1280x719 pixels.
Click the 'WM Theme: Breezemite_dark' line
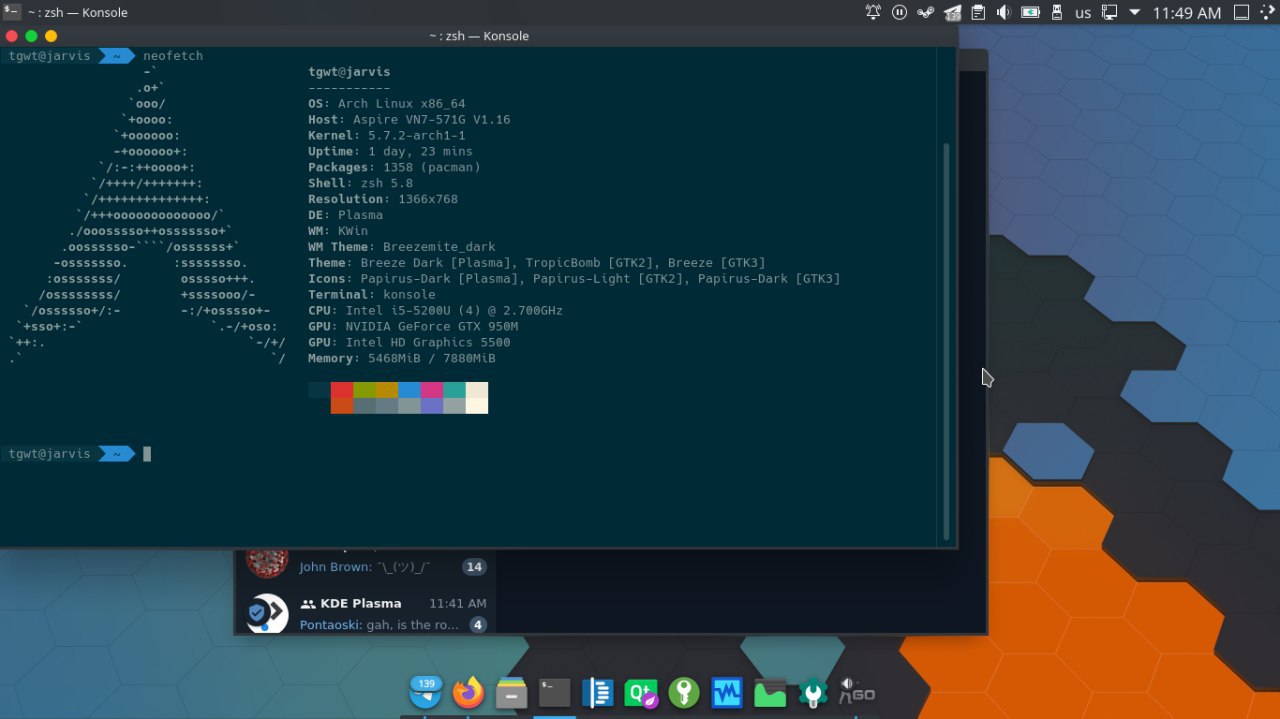tap(401, 246)
